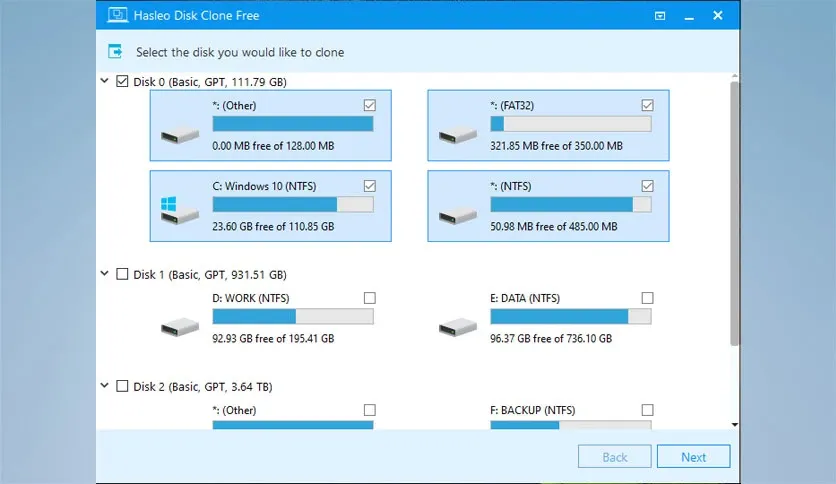This screenshot has width=836, height=484.
Task: Check the Disk 2 checkbox
Action: pos(122,386)
